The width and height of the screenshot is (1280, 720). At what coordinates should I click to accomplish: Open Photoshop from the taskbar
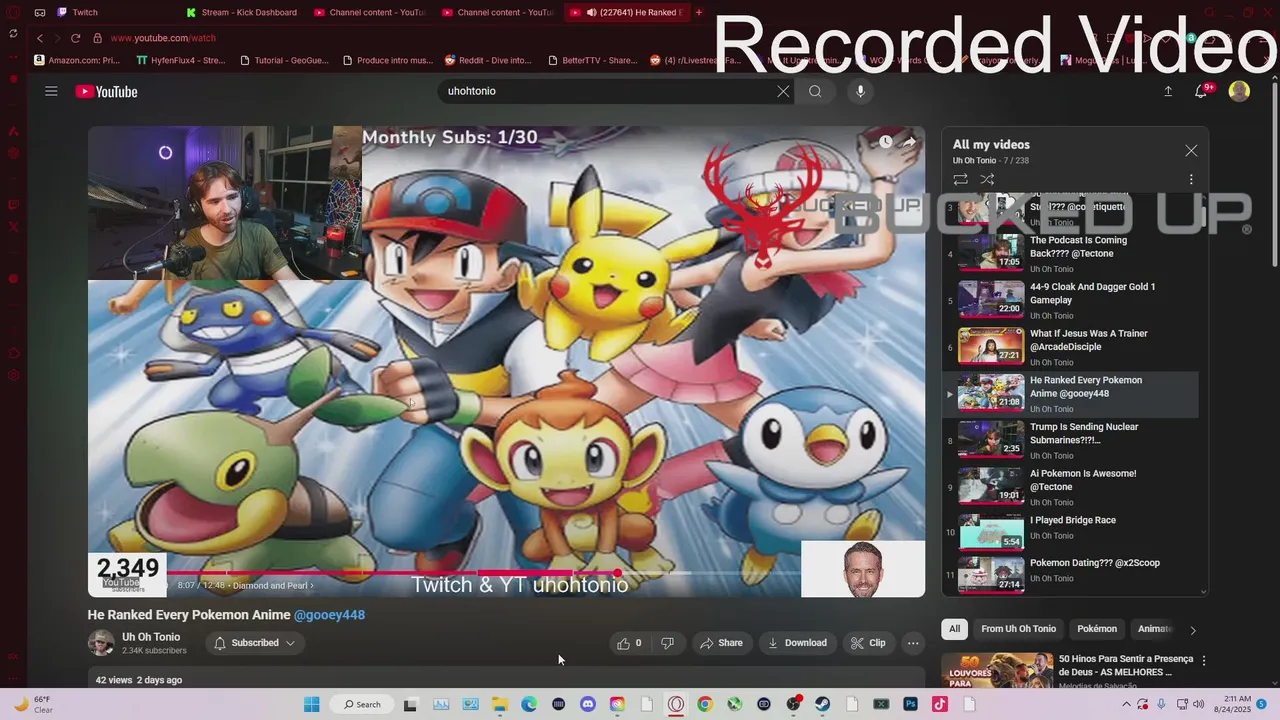[x=911, y=704]
